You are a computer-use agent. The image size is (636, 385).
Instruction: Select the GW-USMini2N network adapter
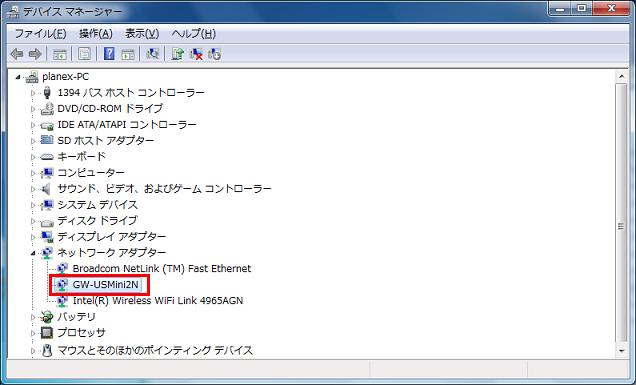(x=105, y=285)
